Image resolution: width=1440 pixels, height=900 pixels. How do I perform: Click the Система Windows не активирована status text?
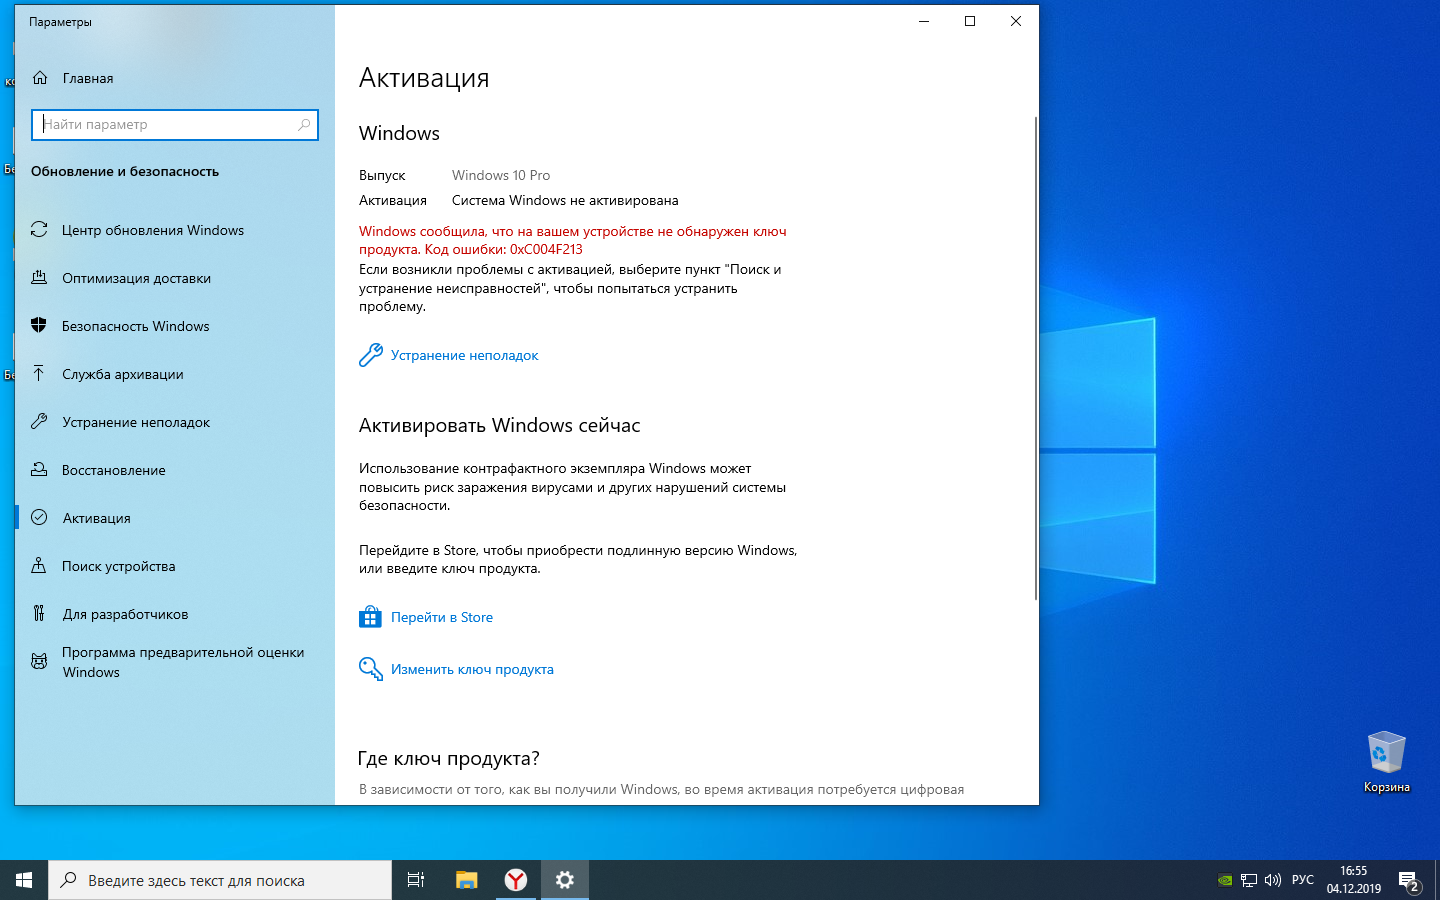point(565,200)
